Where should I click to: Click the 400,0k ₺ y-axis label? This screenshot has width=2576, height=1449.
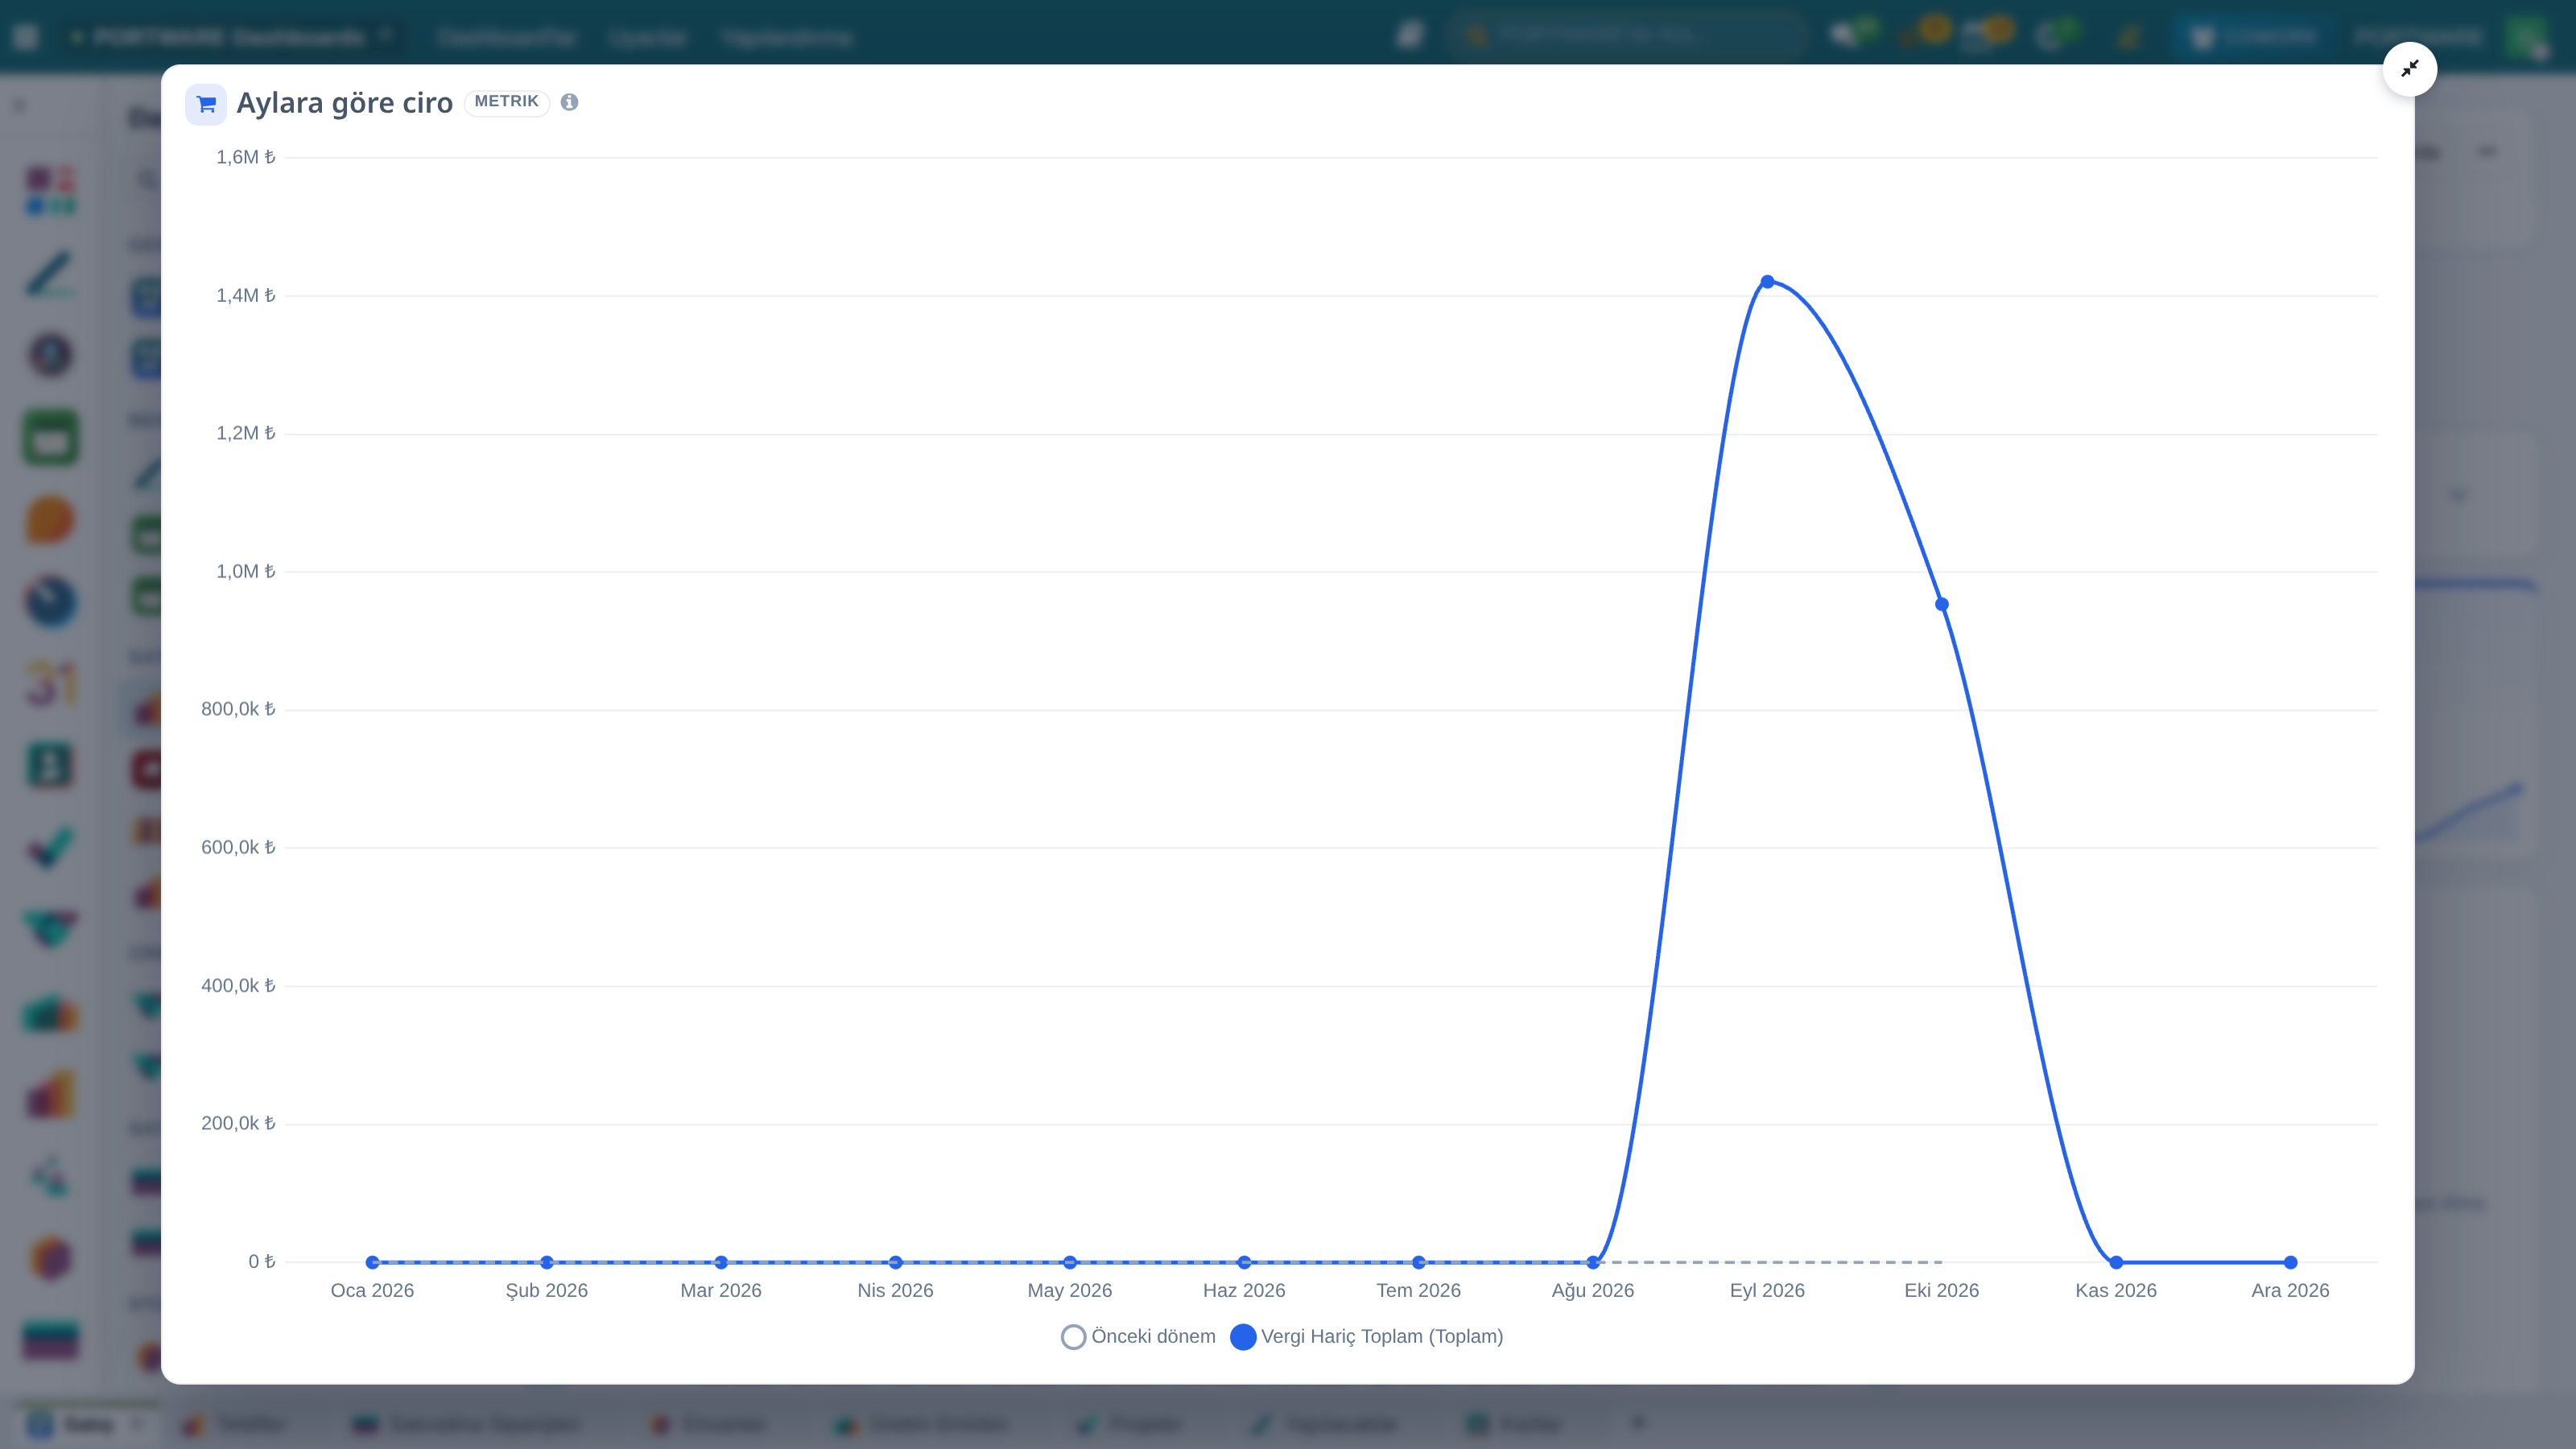pos(238,985)
